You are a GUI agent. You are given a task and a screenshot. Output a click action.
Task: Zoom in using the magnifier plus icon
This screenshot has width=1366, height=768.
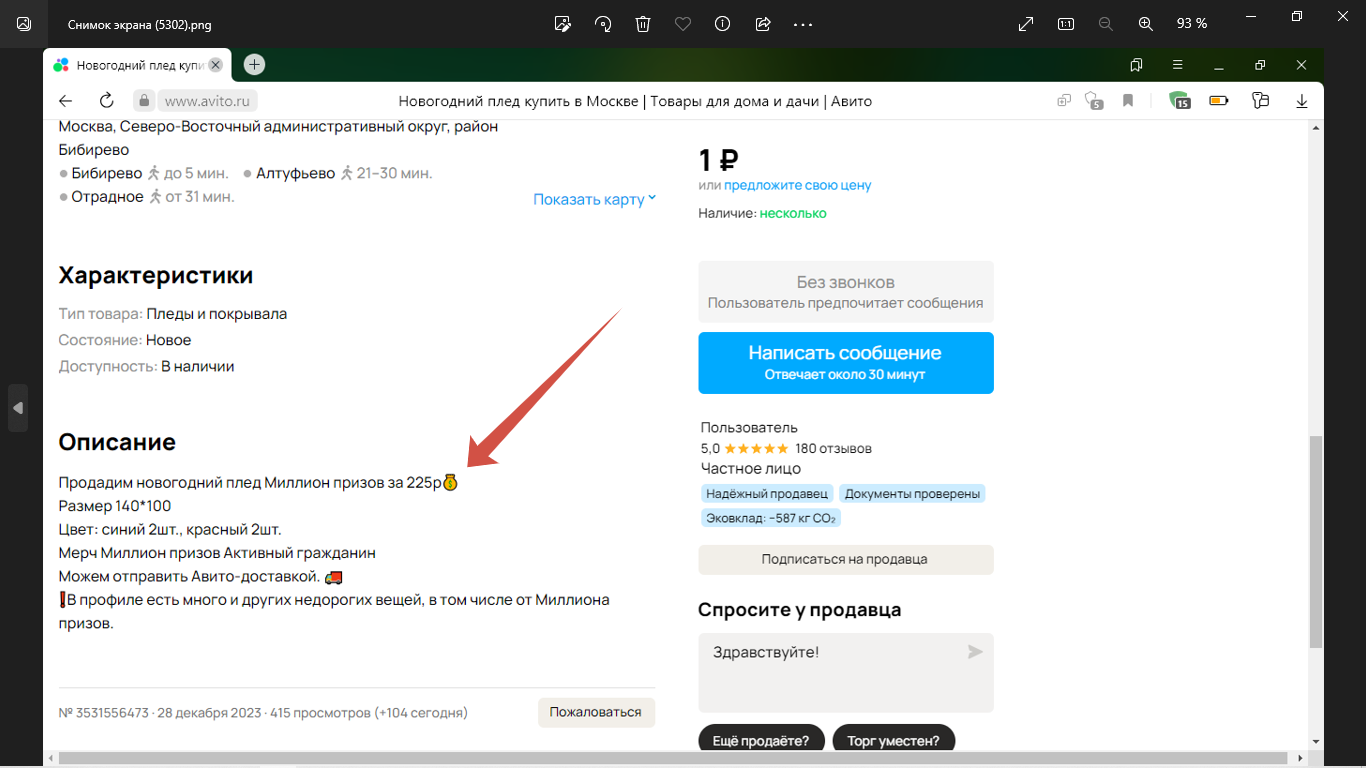(x=1146, y=24)
